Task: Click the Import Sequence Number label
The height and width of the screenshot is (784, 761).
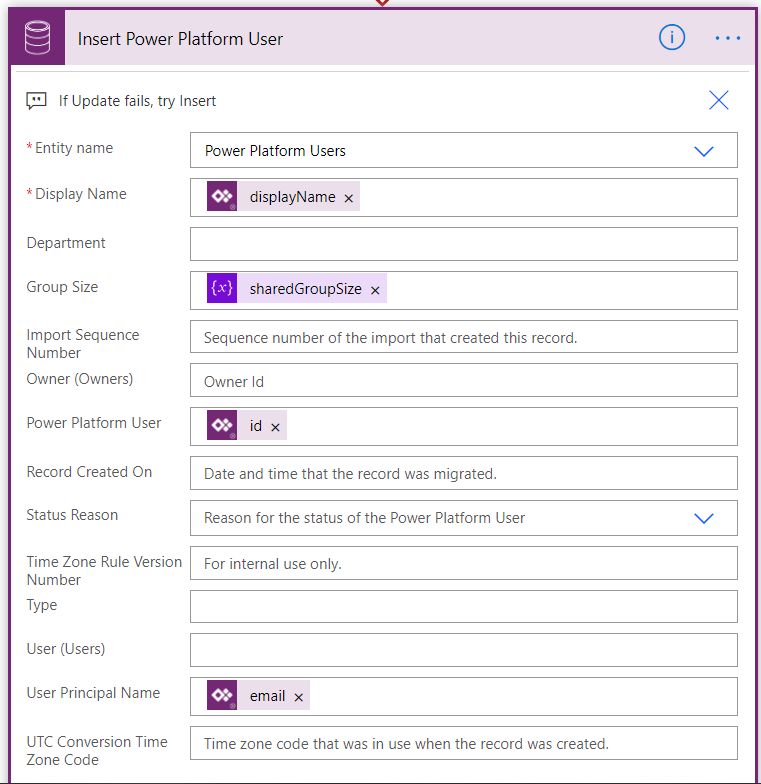Action: [x=82, y=344]
